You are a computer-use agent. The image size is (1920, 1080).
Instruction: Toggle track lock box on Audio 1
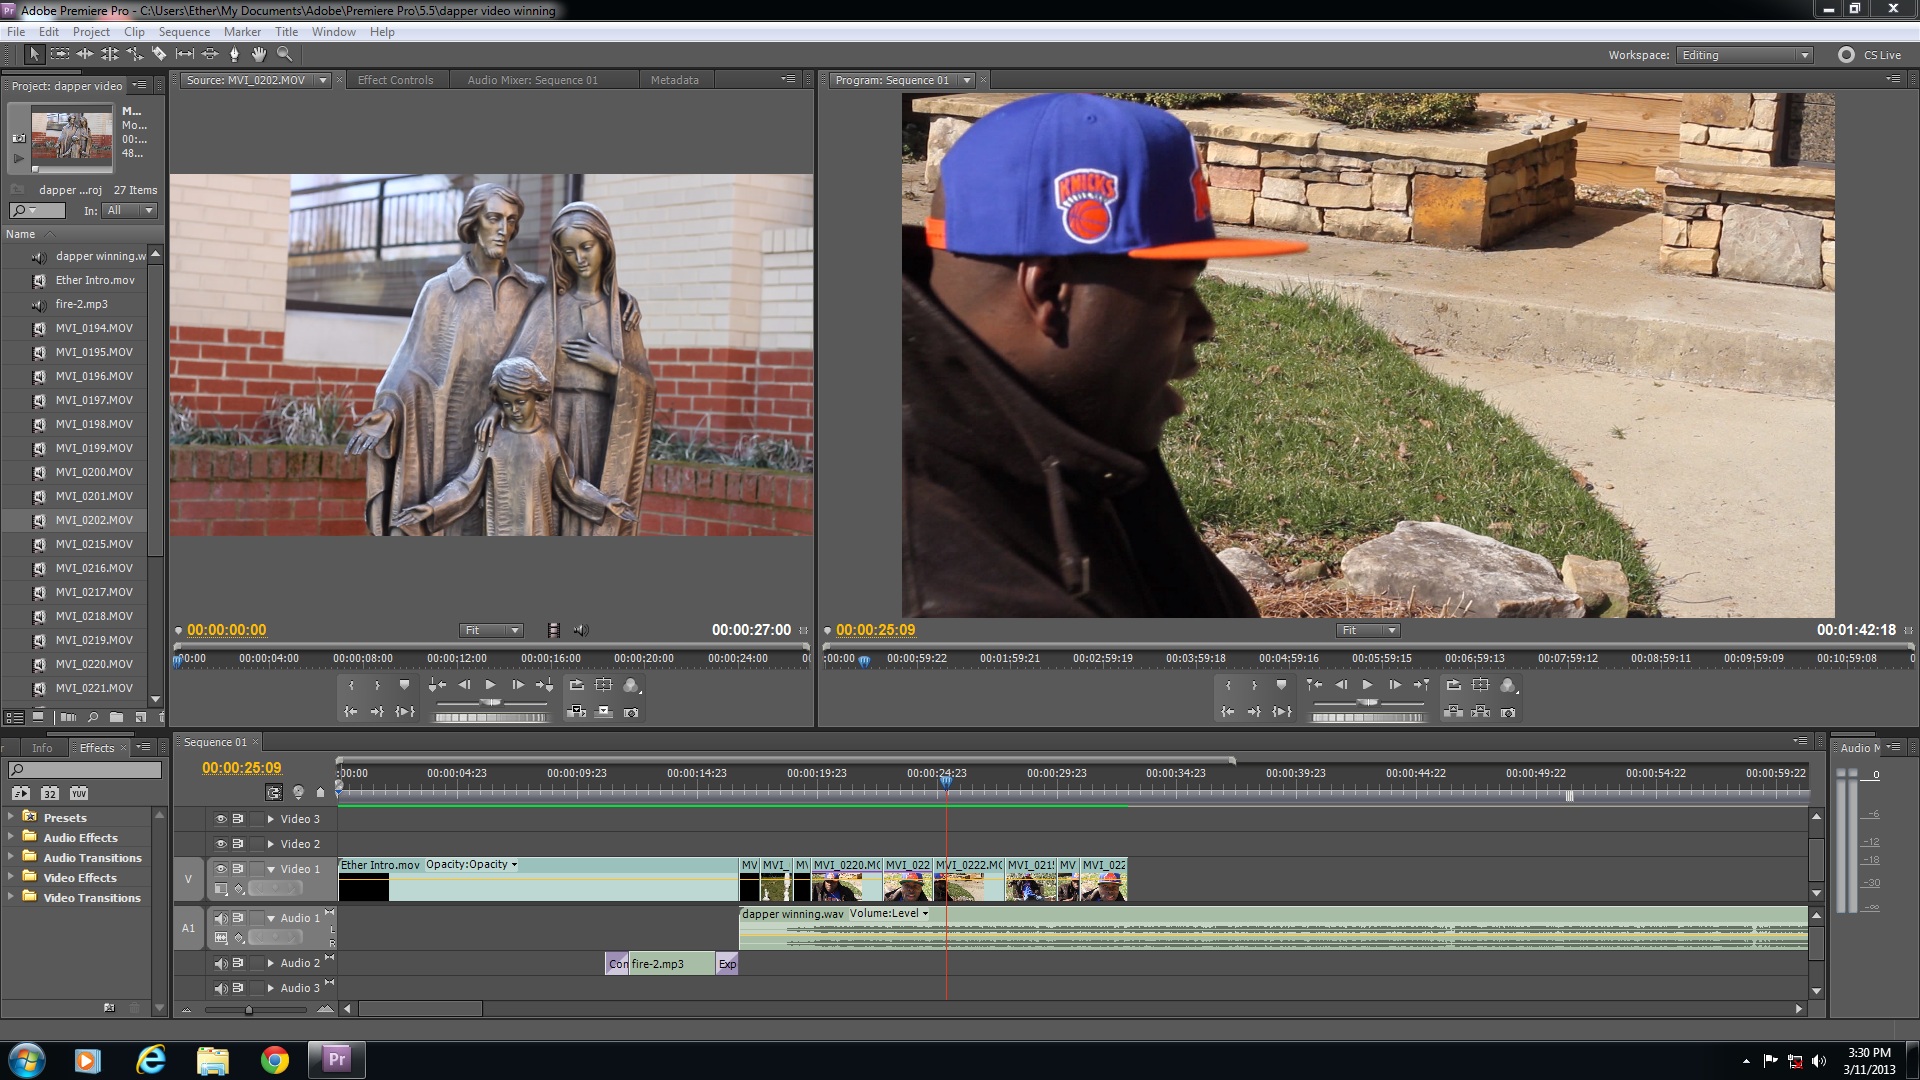point(257,918)
